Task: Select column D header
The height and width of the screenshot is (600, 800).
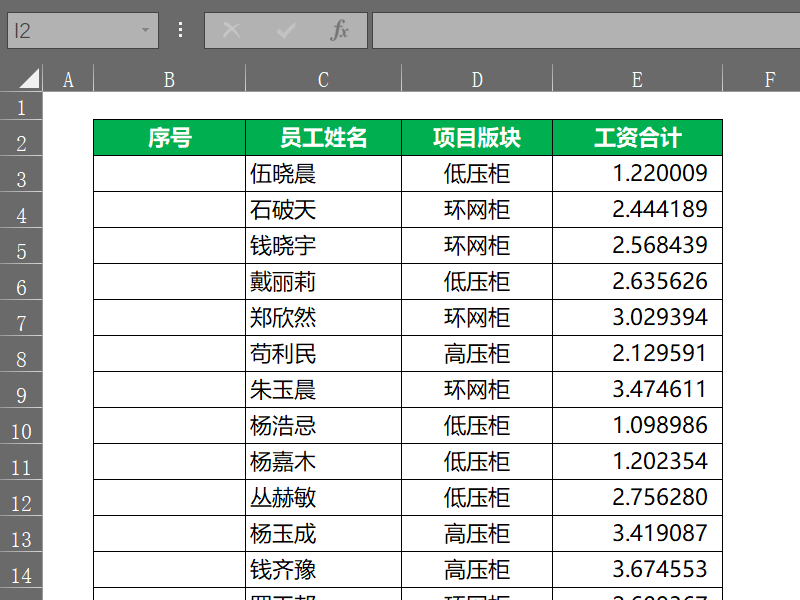Action: [477, 79]
